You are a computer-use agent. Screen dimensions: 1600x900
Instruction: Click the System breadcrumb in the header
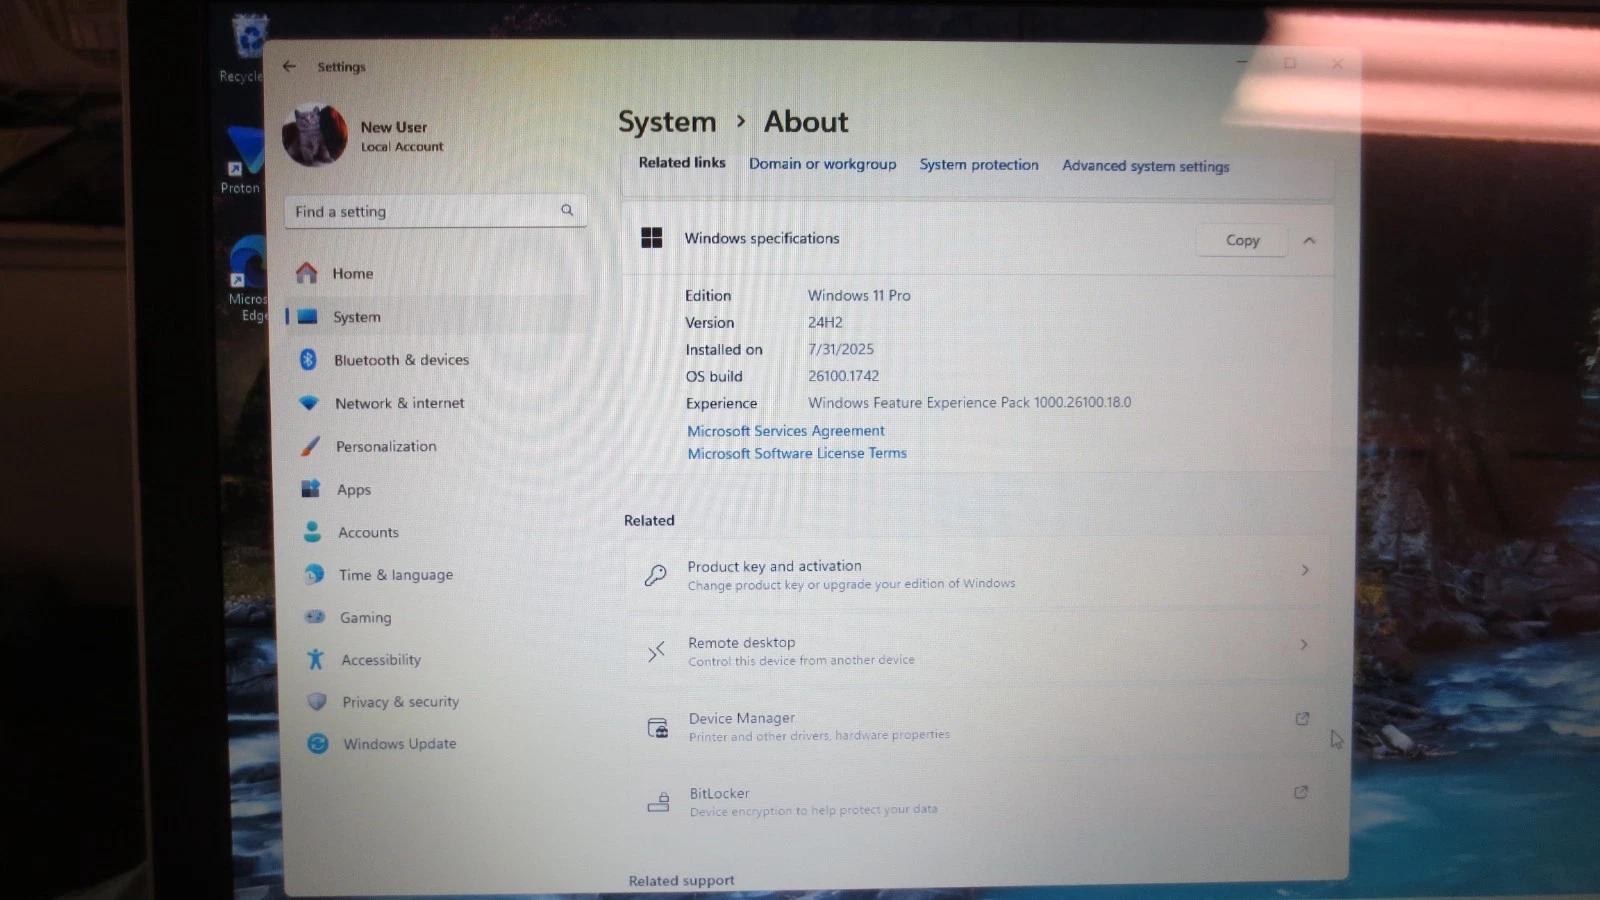667,122
